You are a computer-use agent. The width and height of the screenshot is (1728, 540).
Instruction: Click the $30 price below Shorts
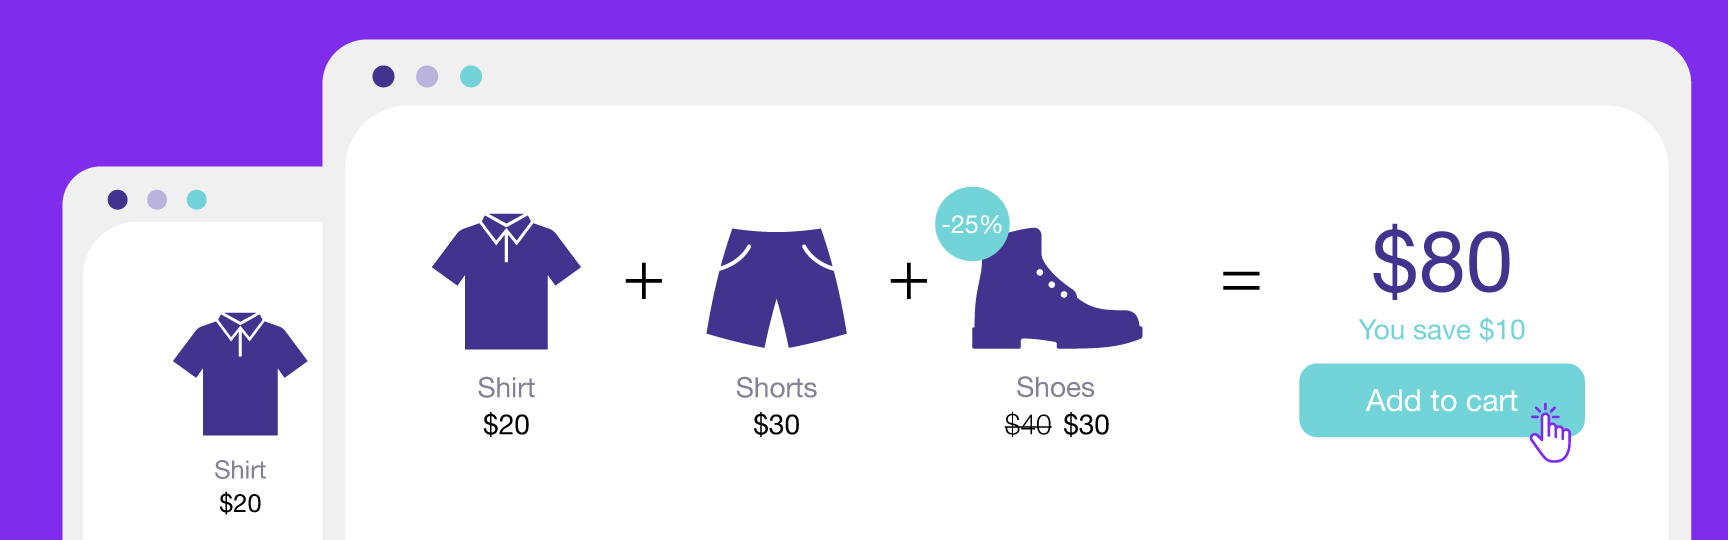tap(776, 425)
